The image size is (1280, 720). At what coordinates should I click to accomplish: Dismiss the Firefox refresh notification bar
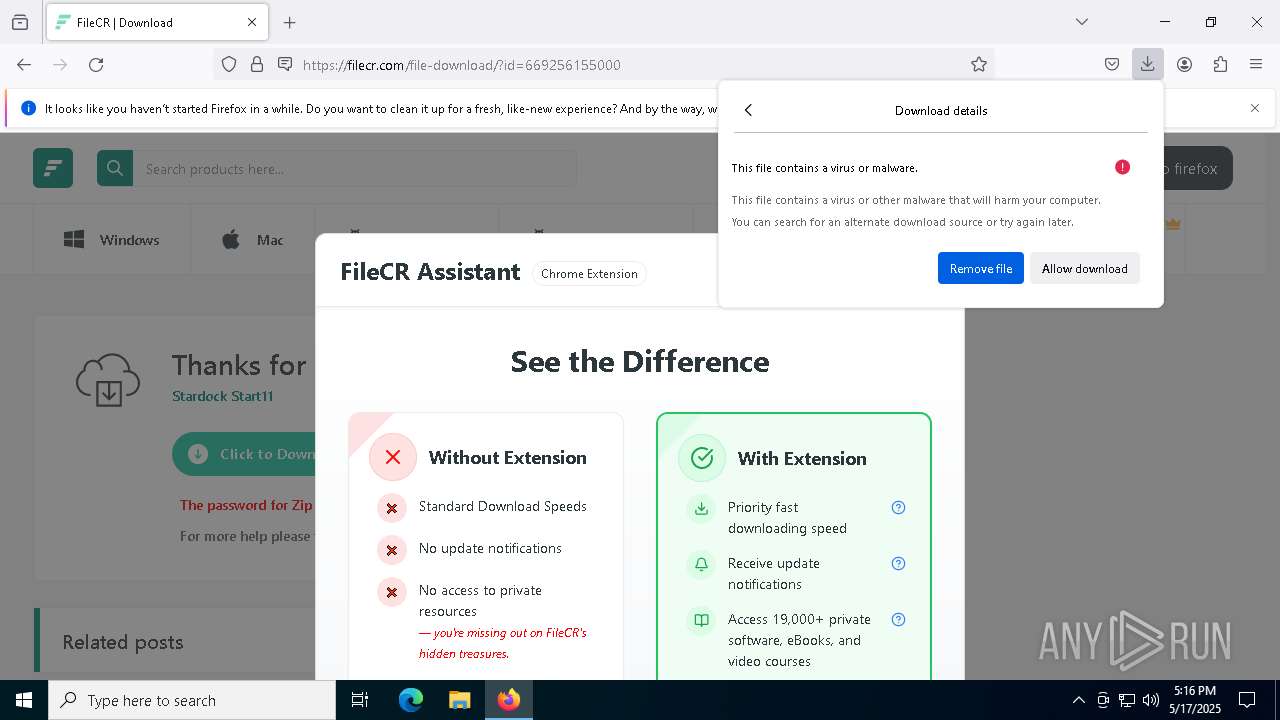[1255, 108]
